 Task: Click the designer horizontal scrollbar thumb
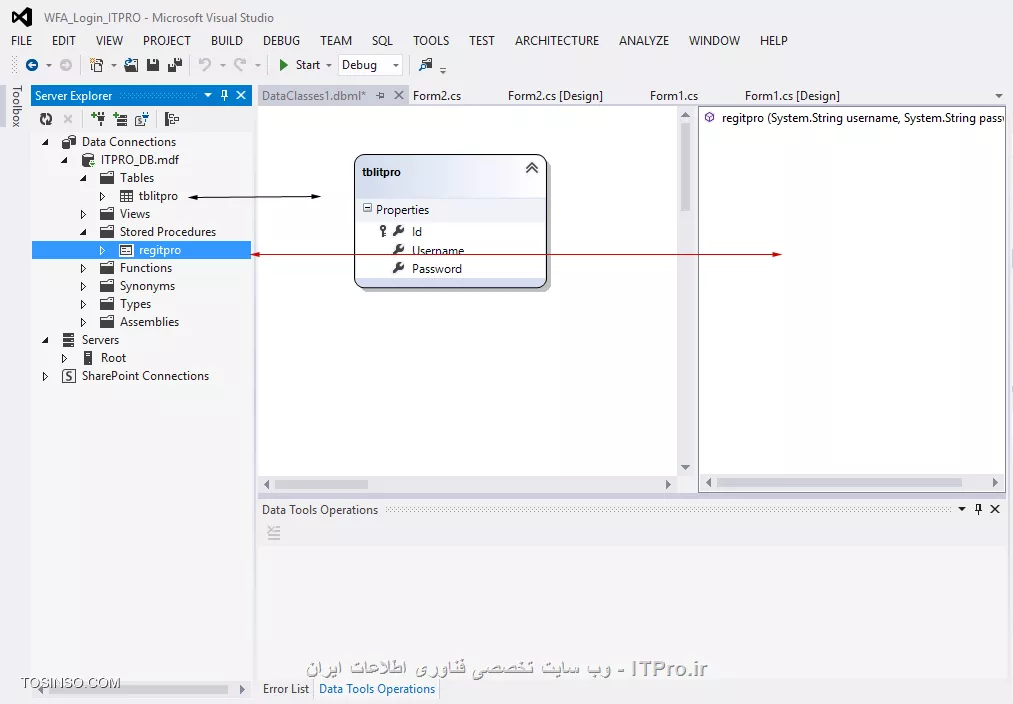pyautogui.click(x=321, y=484)
